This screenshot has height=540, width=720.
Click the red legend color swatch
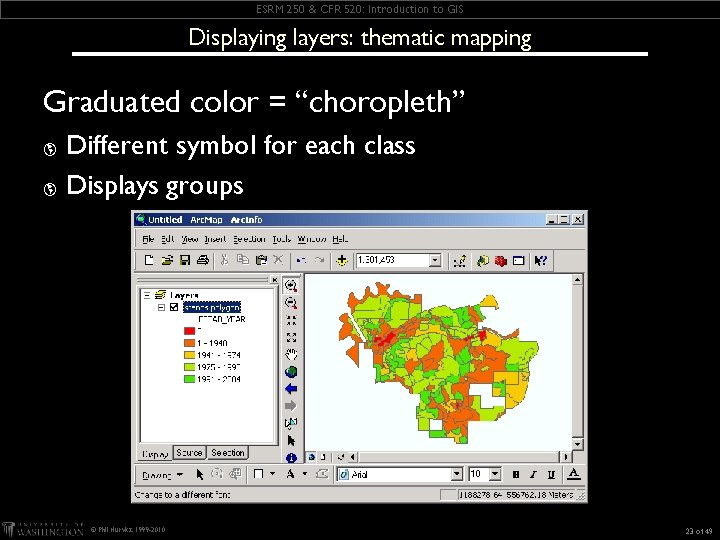pyautogui.click(x=189, y=331)
